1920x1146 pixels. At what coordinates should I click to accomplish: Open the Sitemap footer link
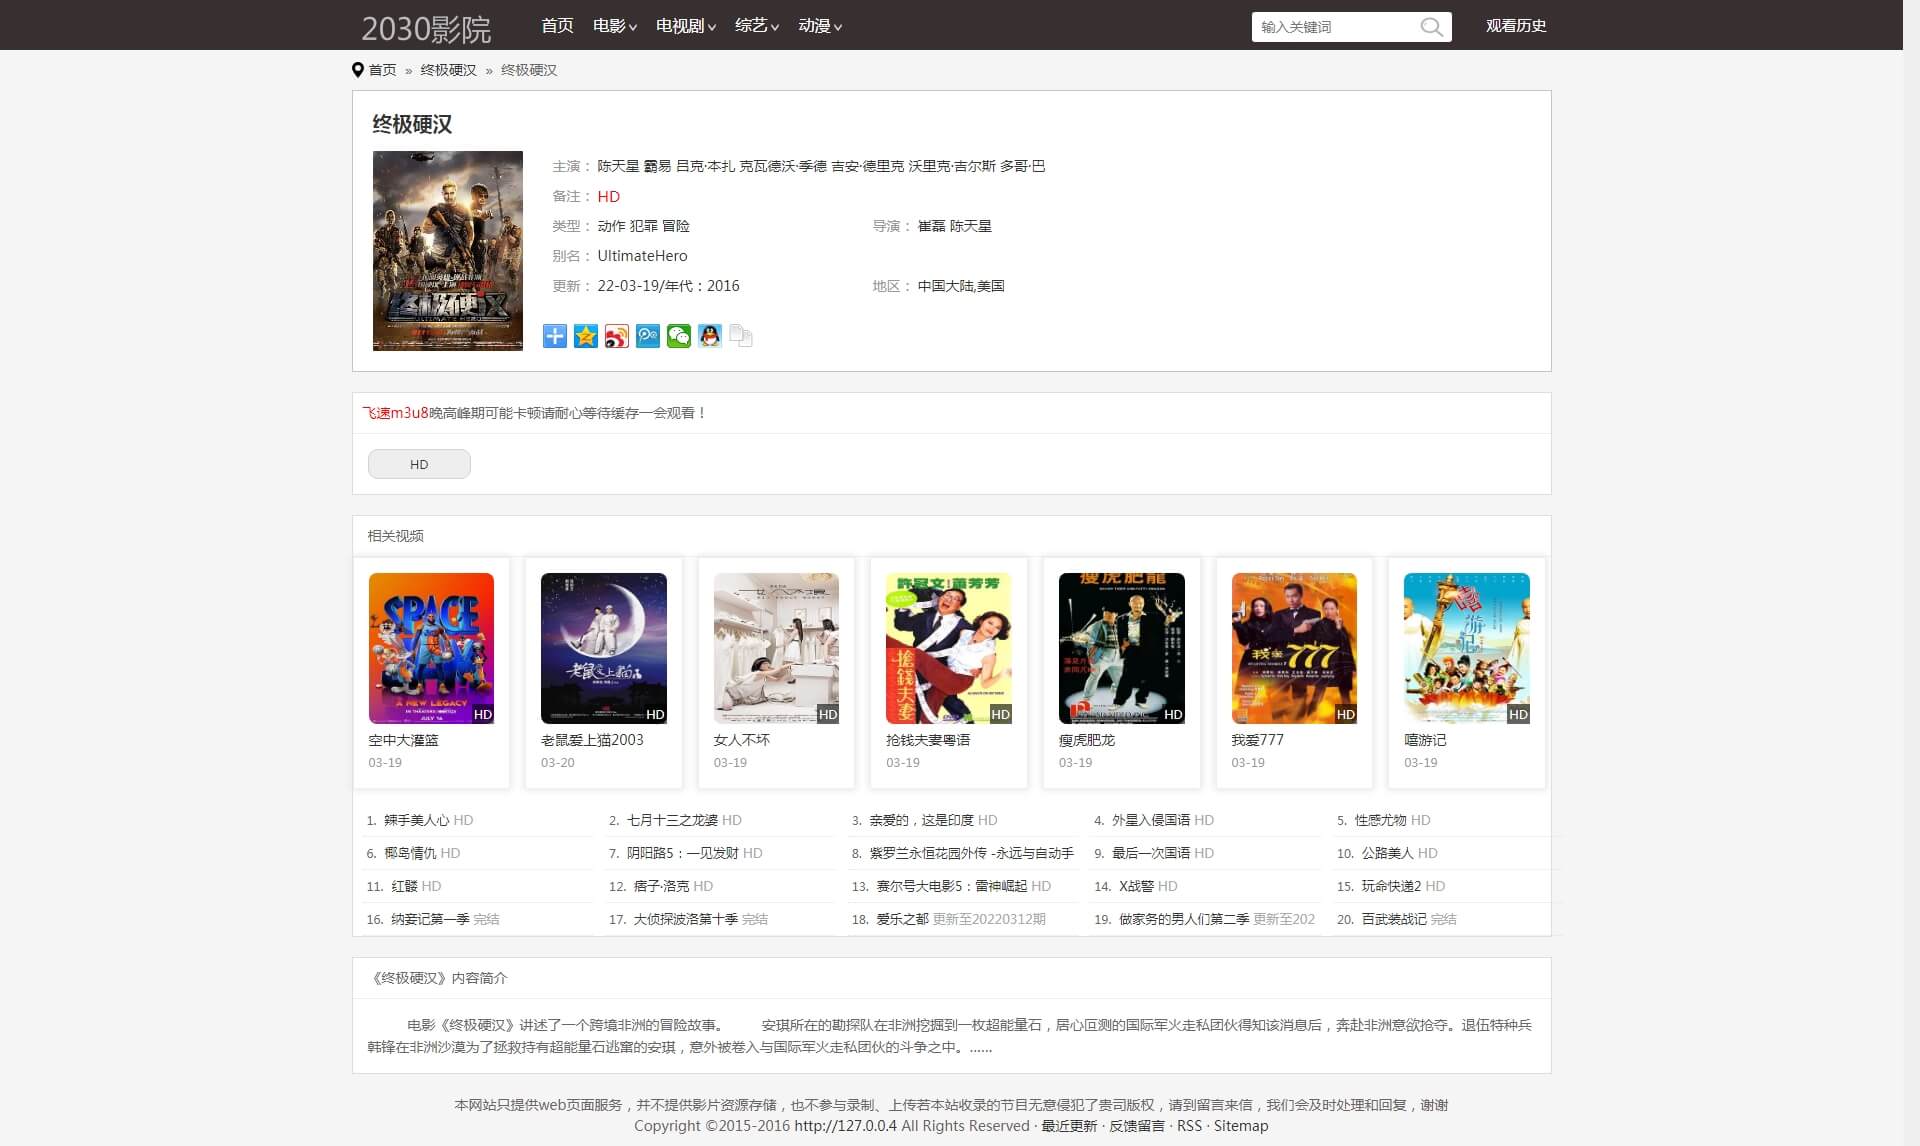pyautogui.click(x=1240, y=1125)
